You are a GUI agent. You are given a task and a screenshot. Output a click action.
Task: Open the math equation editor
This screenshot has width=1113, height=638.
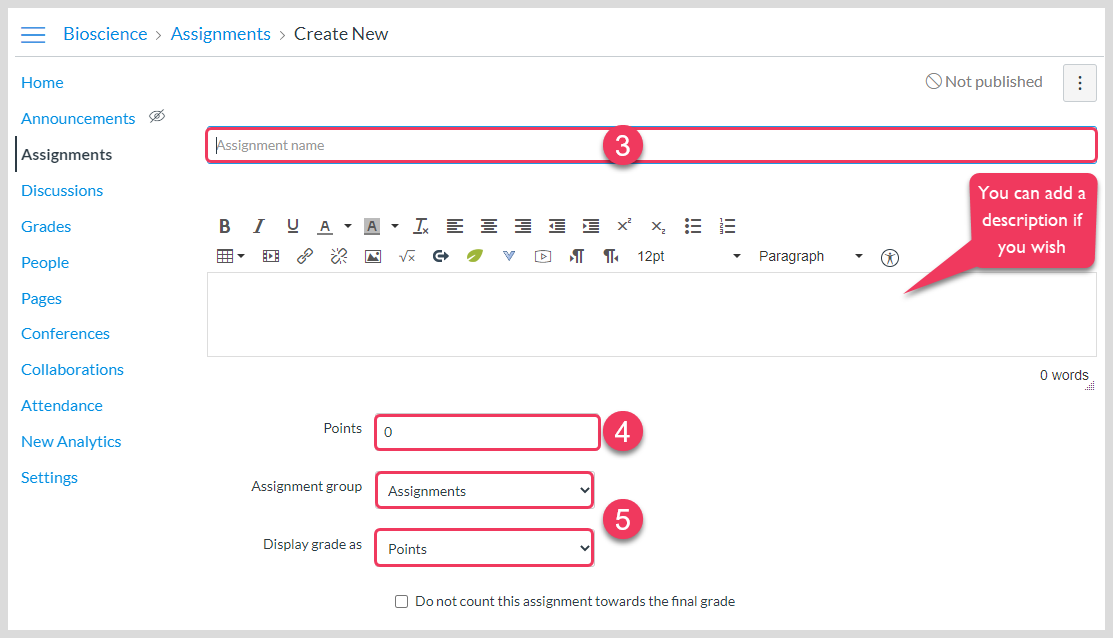(x=407, y=256)
